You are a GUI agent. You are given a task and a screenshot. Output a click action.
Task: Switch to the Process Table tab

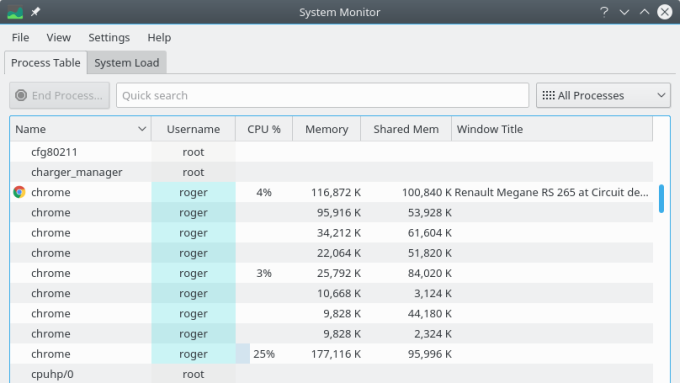(x=46, y=63)
